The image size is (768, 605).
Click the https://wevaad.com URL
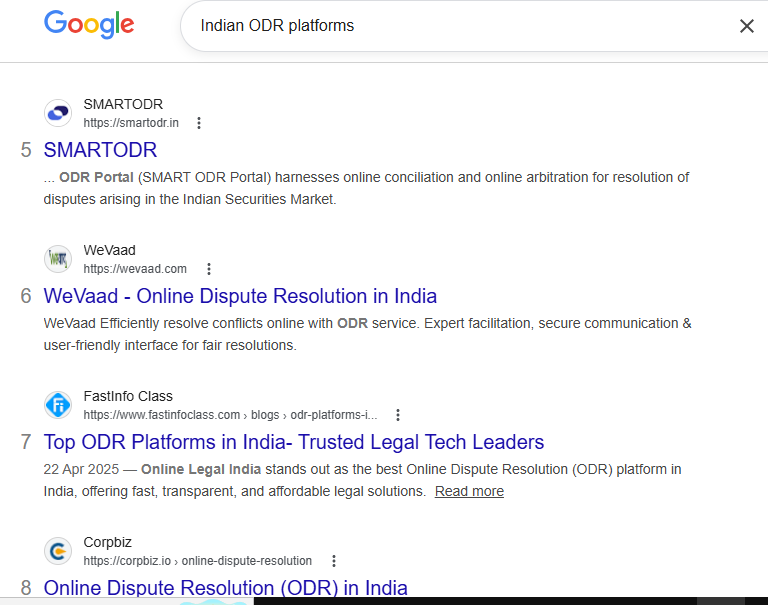[135, 269]
